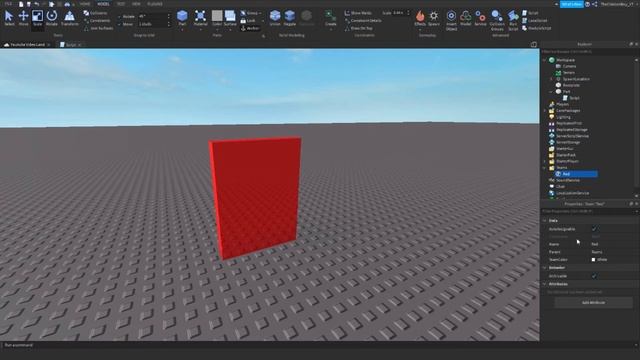Collapse the Attributes properties section

coord(544,284)
